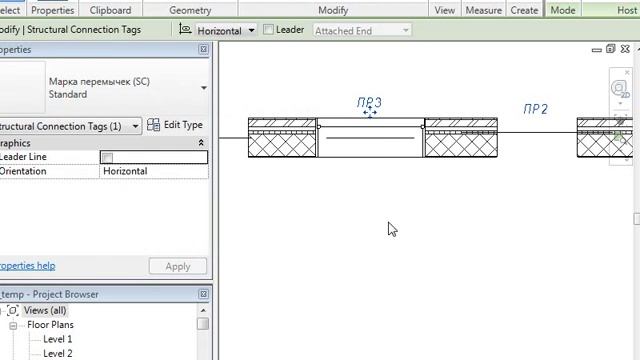Open the Properties help link
The image size is (640, 360).
click(27, 266)
